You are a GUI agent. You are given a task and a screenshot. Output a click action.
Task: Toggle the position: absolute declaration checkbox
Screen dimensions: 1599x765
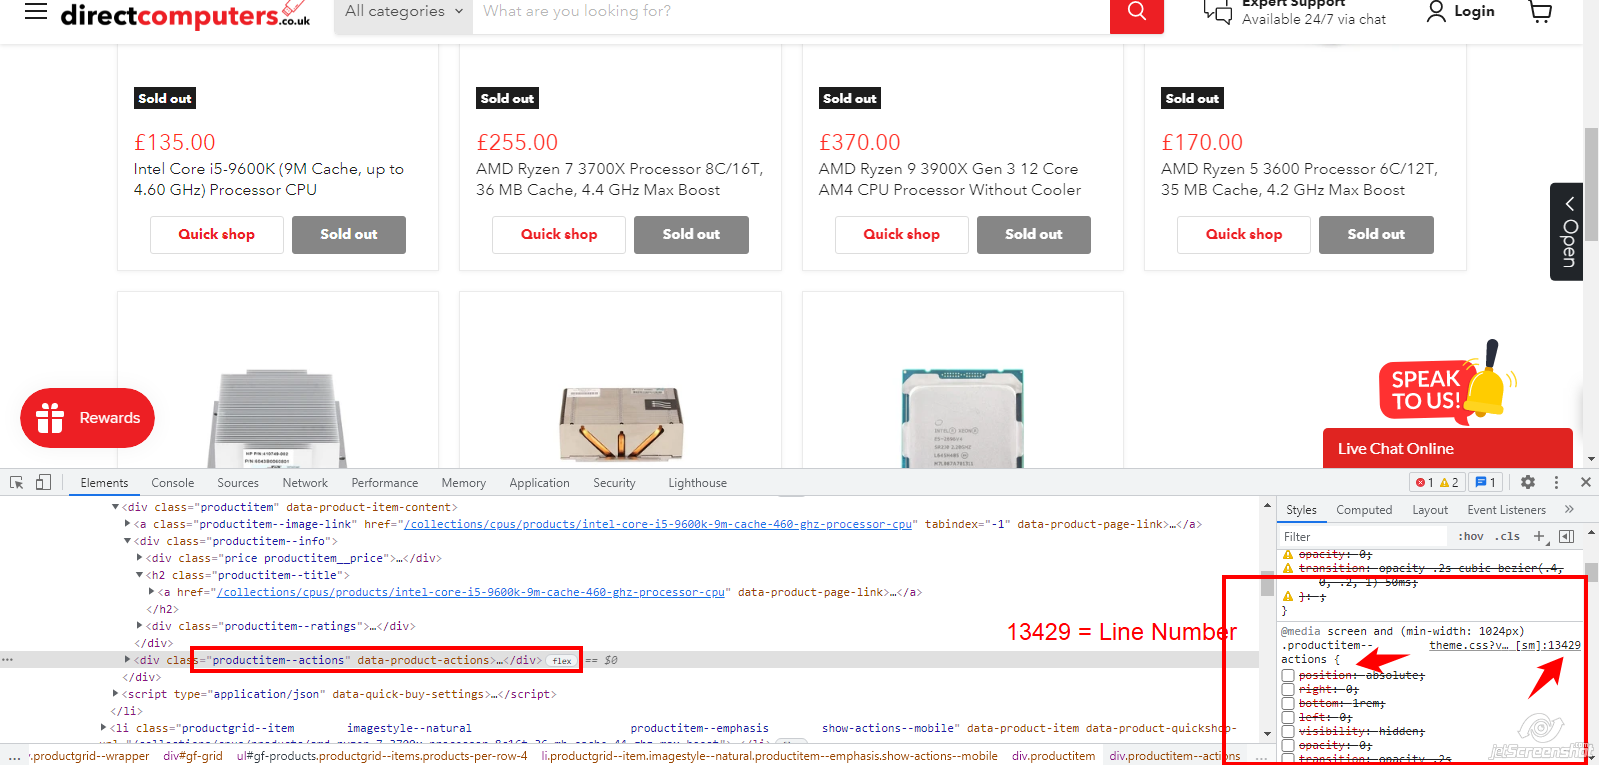[1288, 676]
